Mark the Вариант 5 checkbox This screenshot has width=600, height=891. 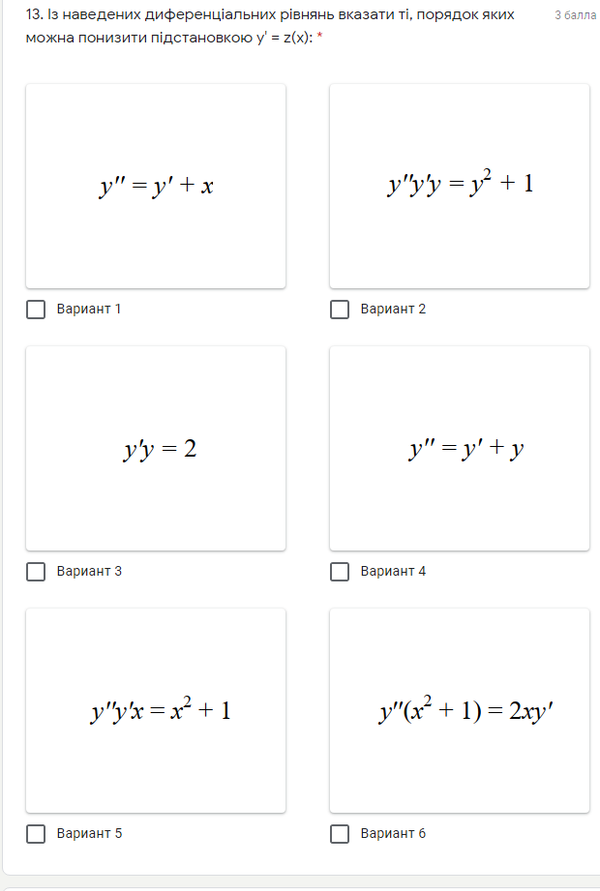(x=36, y=833)
